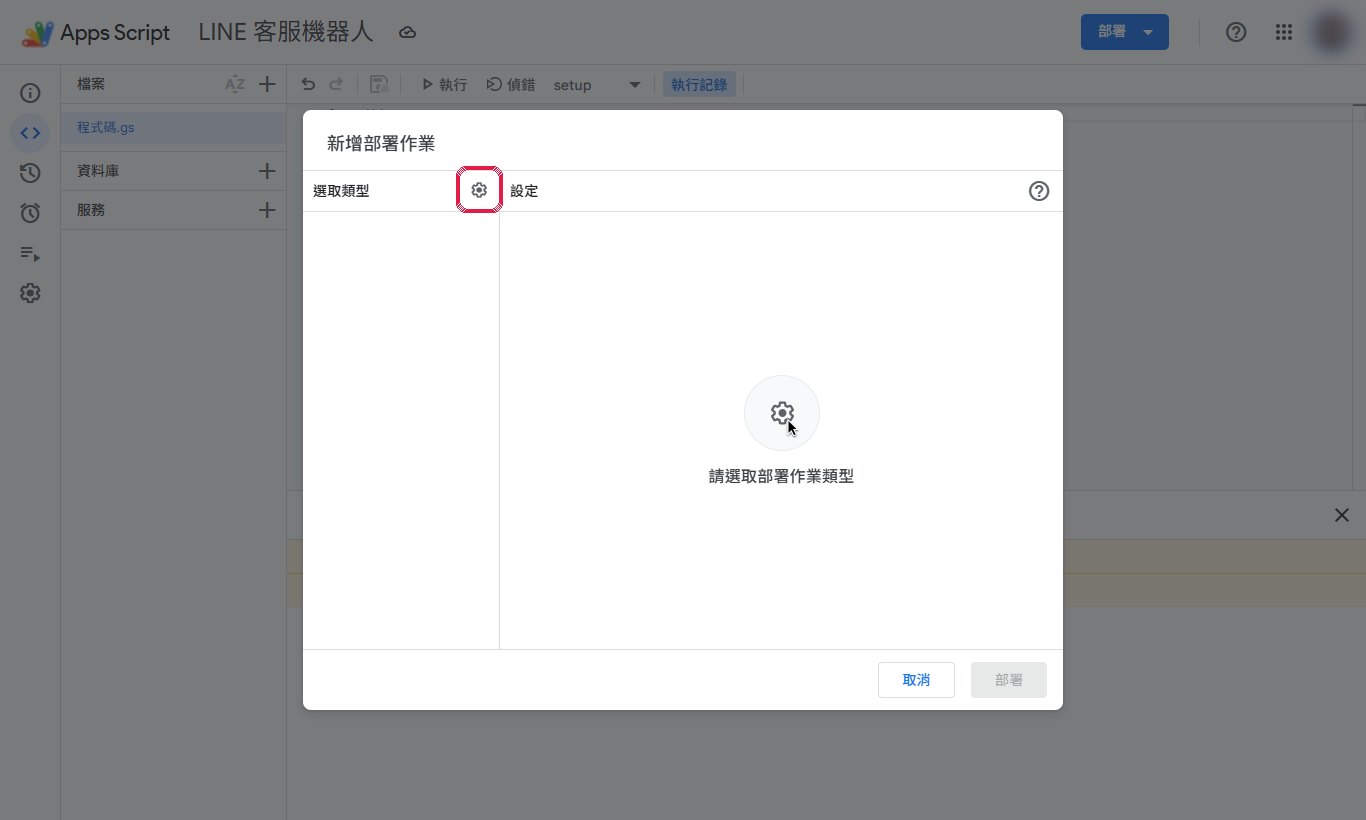Viewport: 1366px width, 820px height.
Task: Click 執行 to run the function
Action: point(444,85)
